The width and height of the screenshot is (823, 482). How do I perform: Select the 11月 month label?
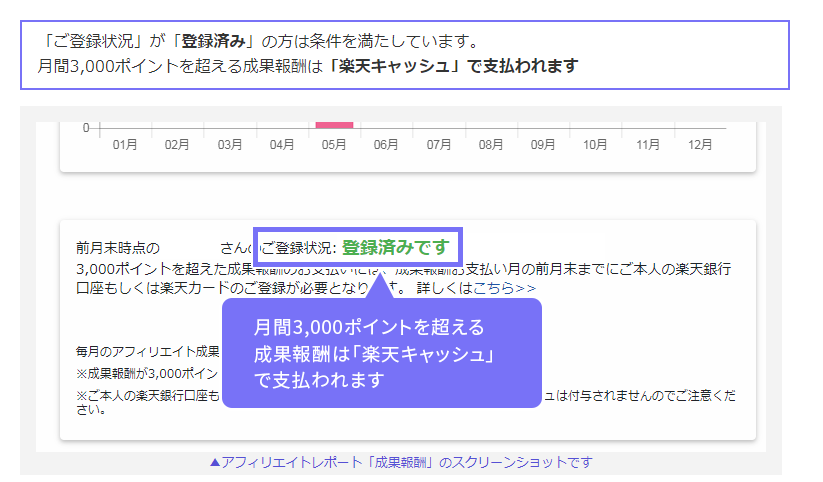tap(648, 145)
